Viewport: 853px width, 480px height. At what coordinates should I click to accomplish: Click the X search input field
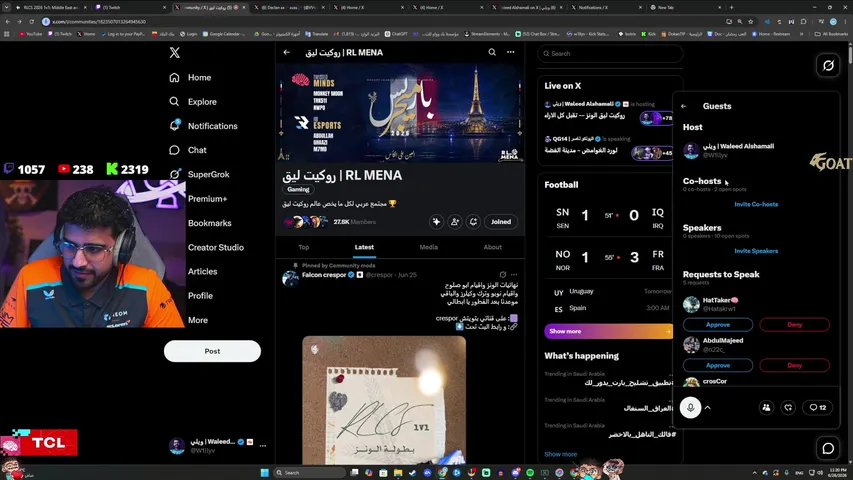coord(610,53)
